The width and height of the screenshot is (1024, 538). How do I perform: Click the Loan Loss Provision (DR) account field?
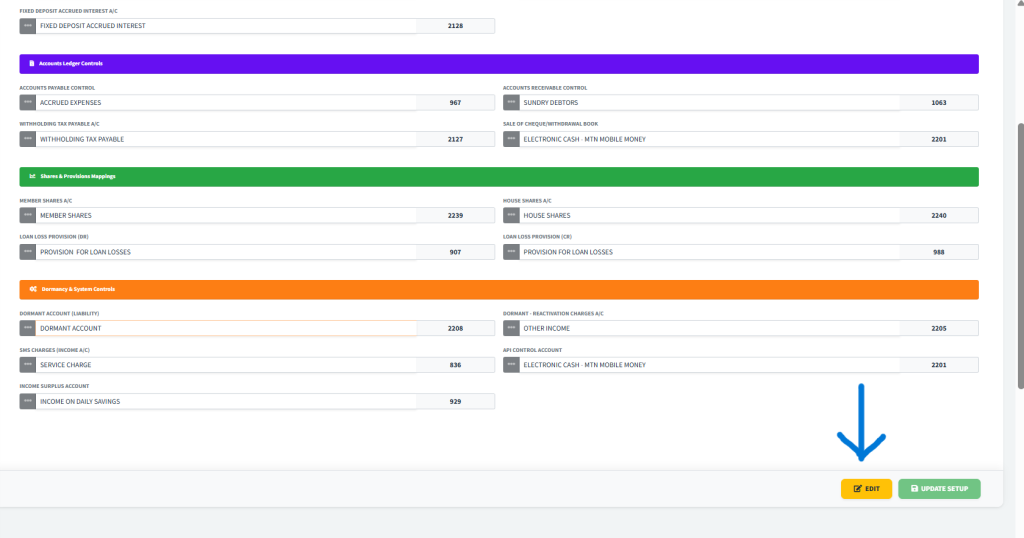226,252
